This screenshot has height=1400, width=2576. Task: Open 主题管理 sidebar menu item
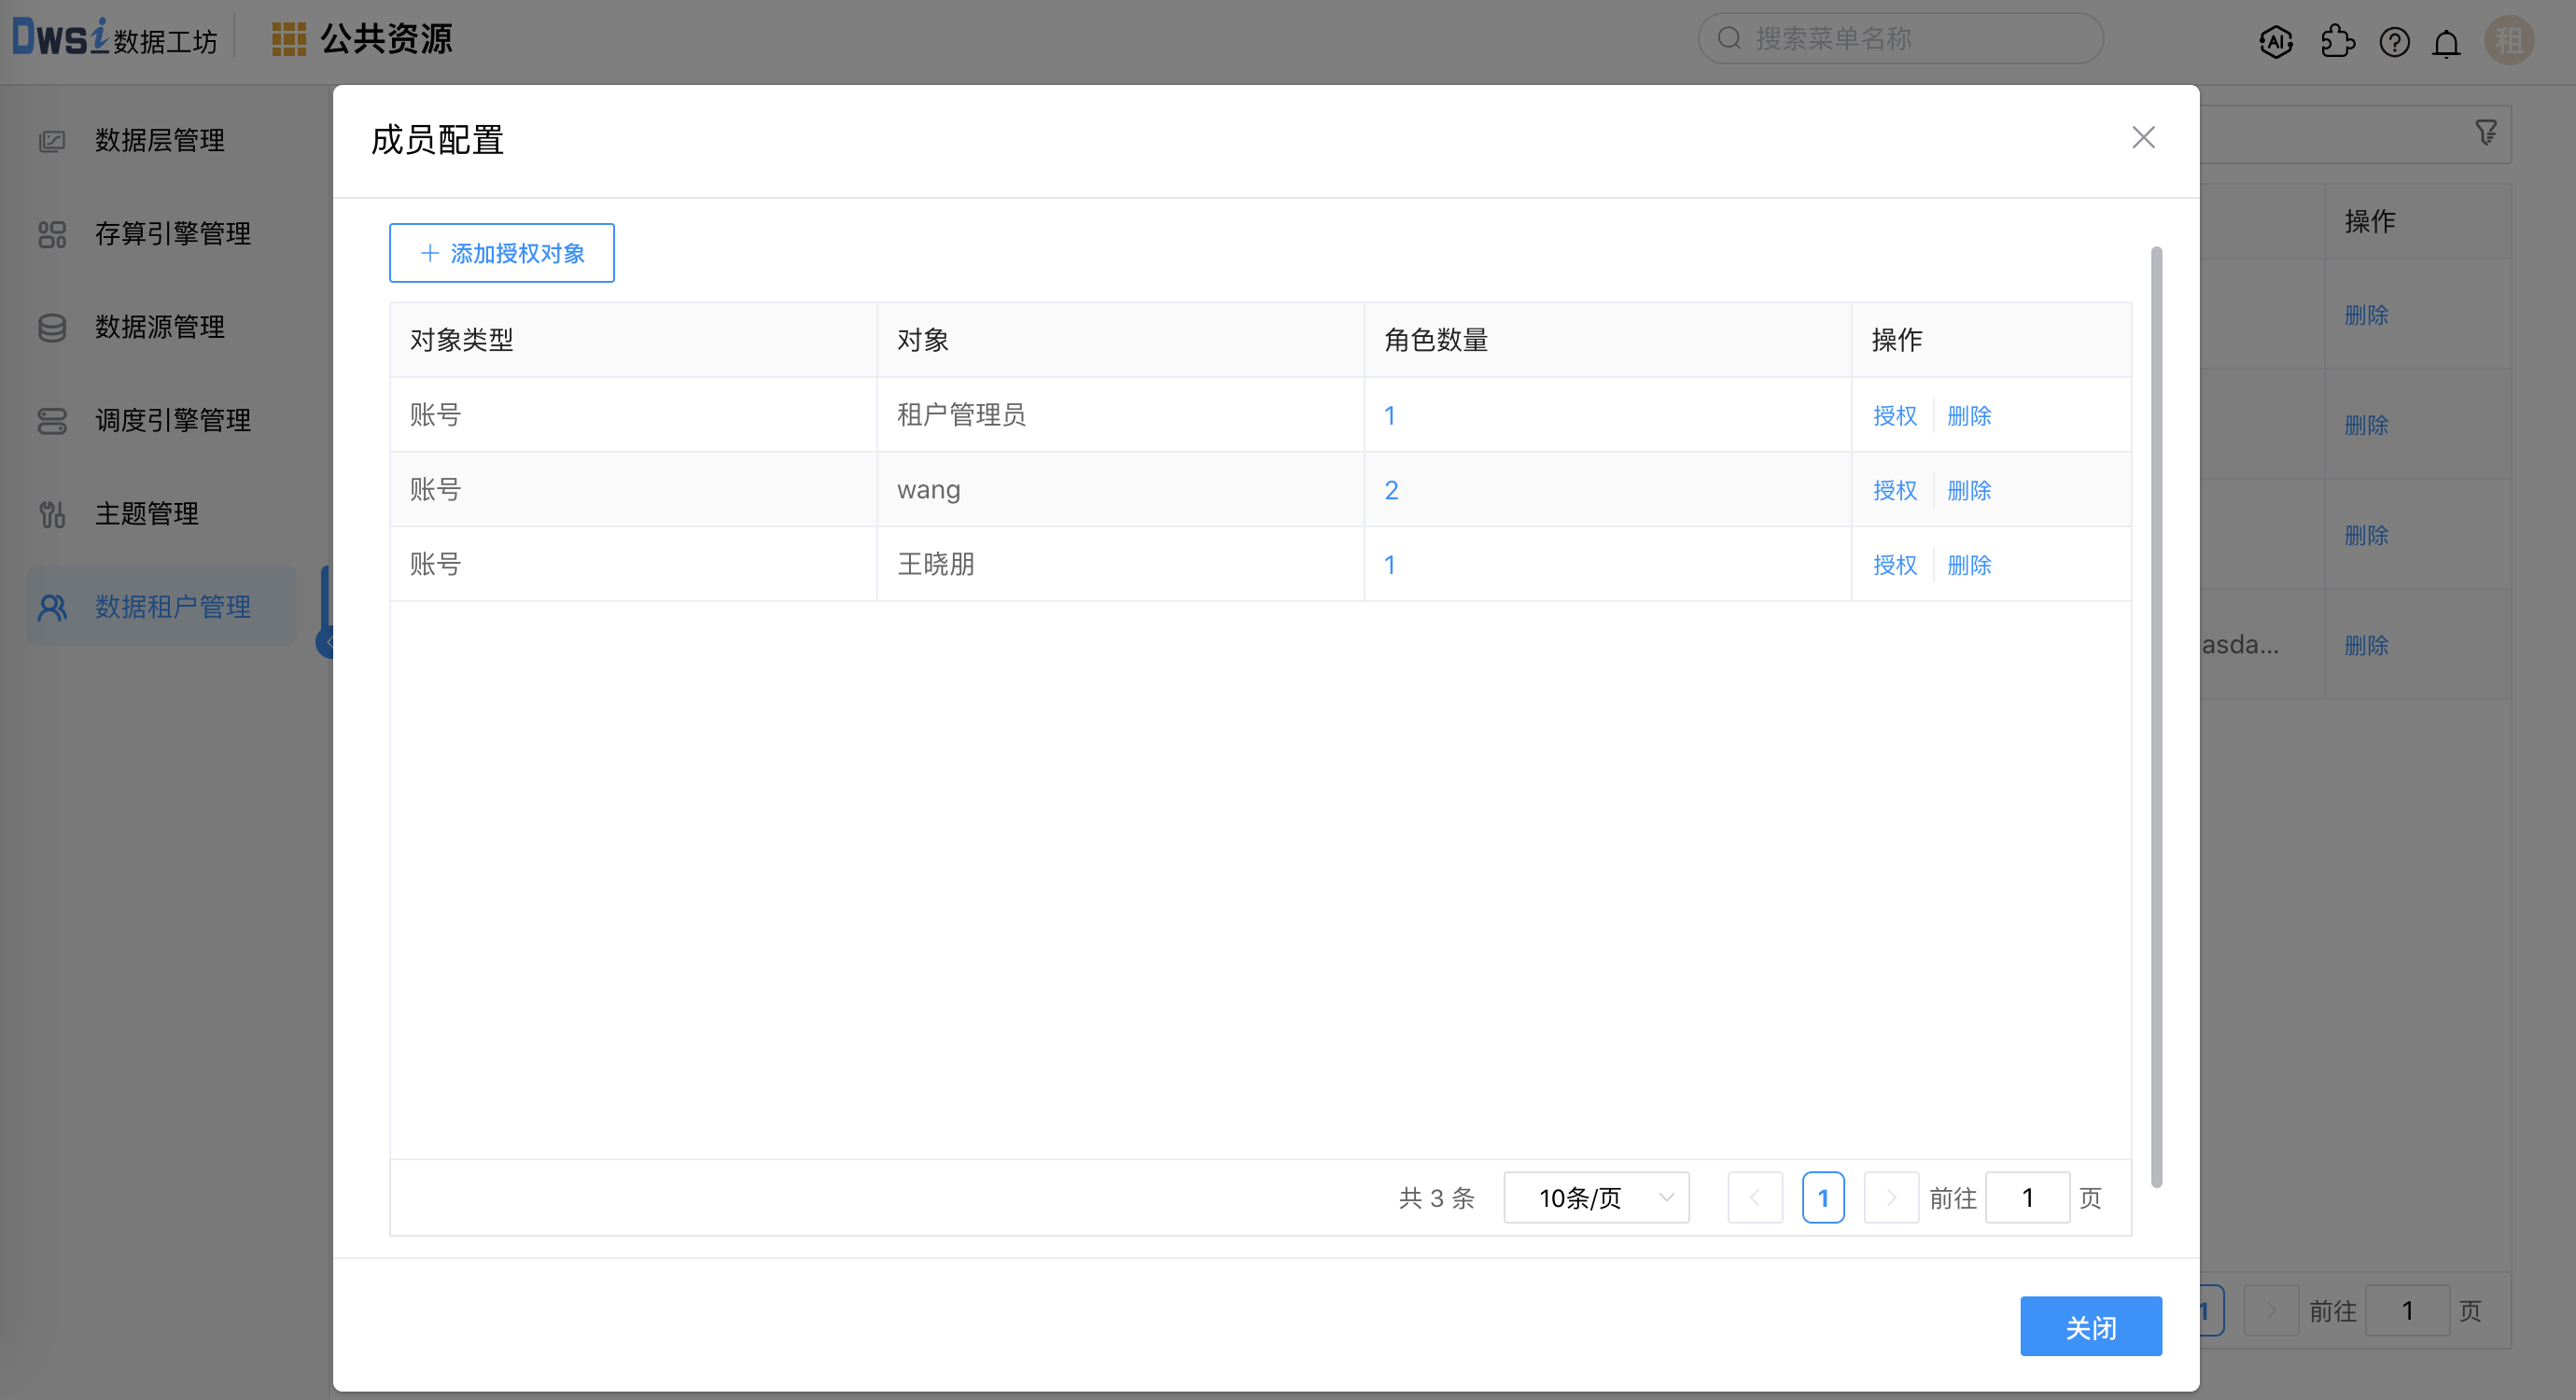click(x=147, y=514)
